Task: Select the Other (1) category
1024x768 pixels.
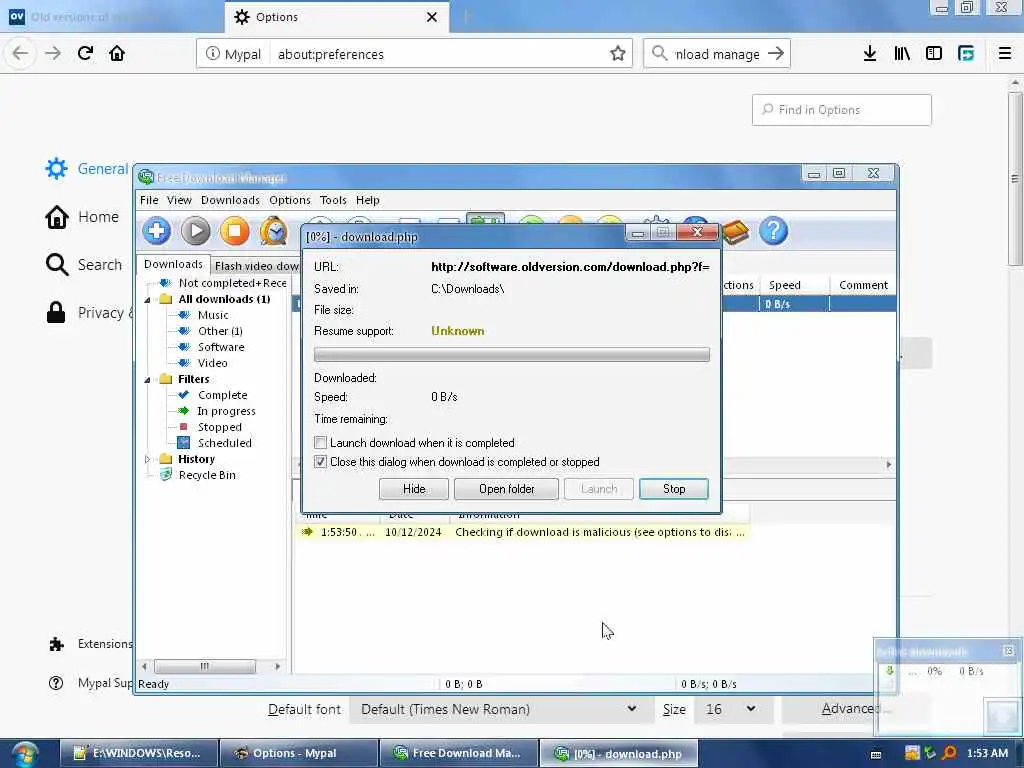Action: (x=220, y=331)
